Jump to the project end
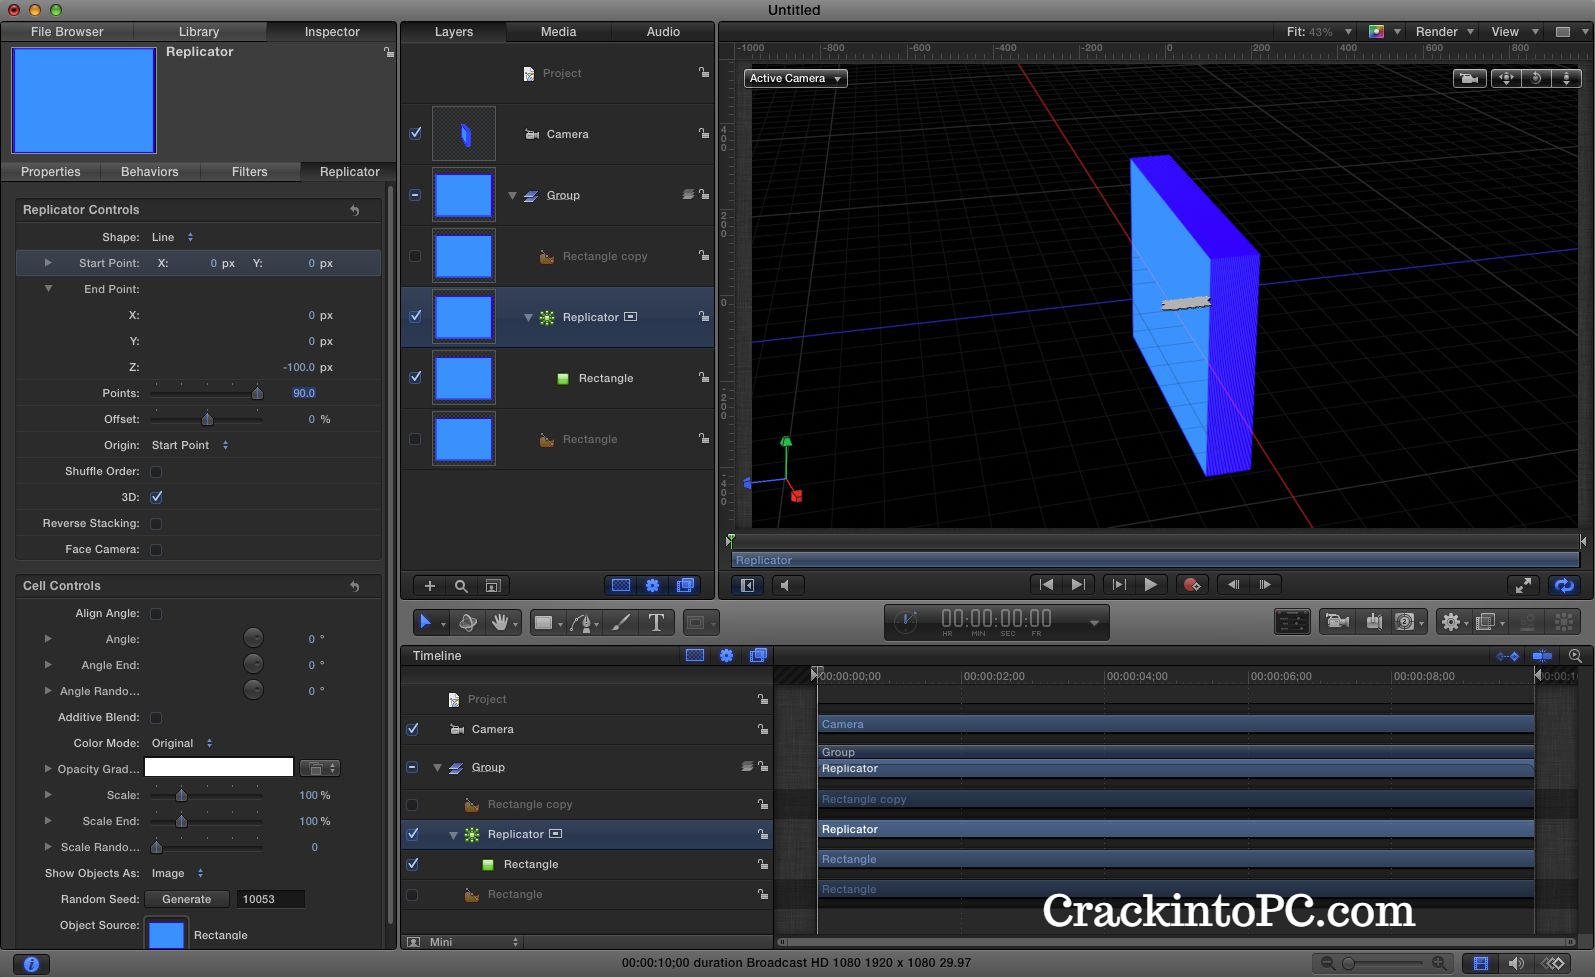The width and height of the screenshot is (1595, 977). pos(1078,585)
